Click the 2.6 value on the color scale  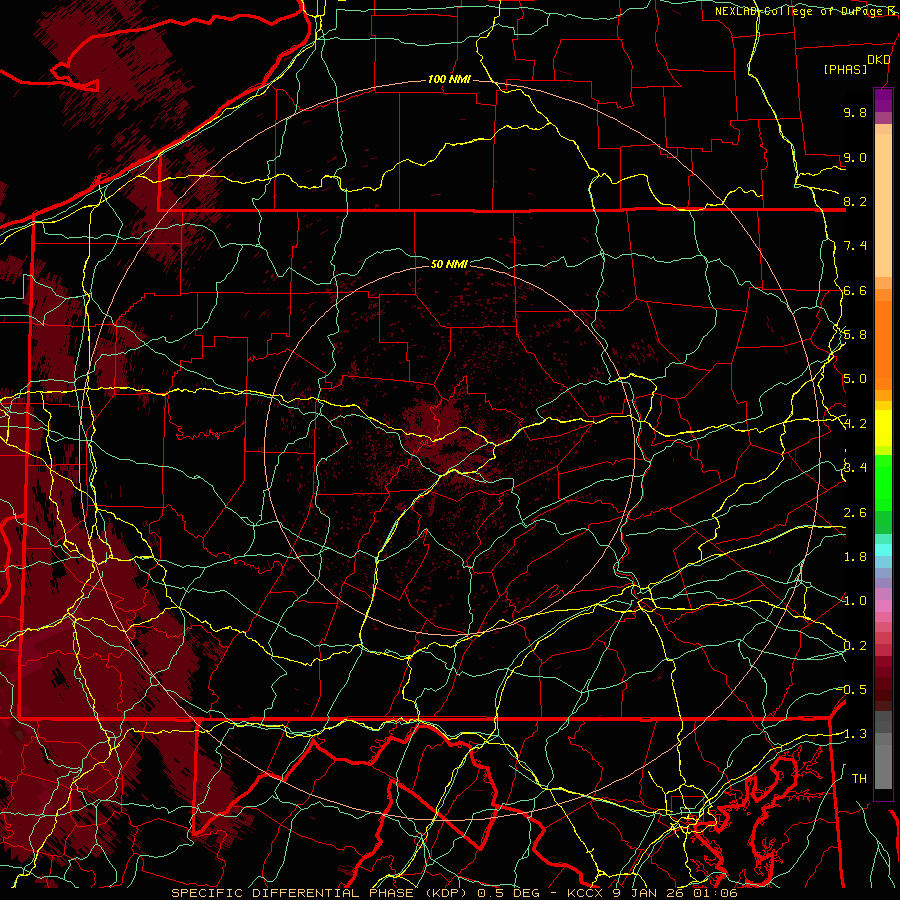coord(855,513)
